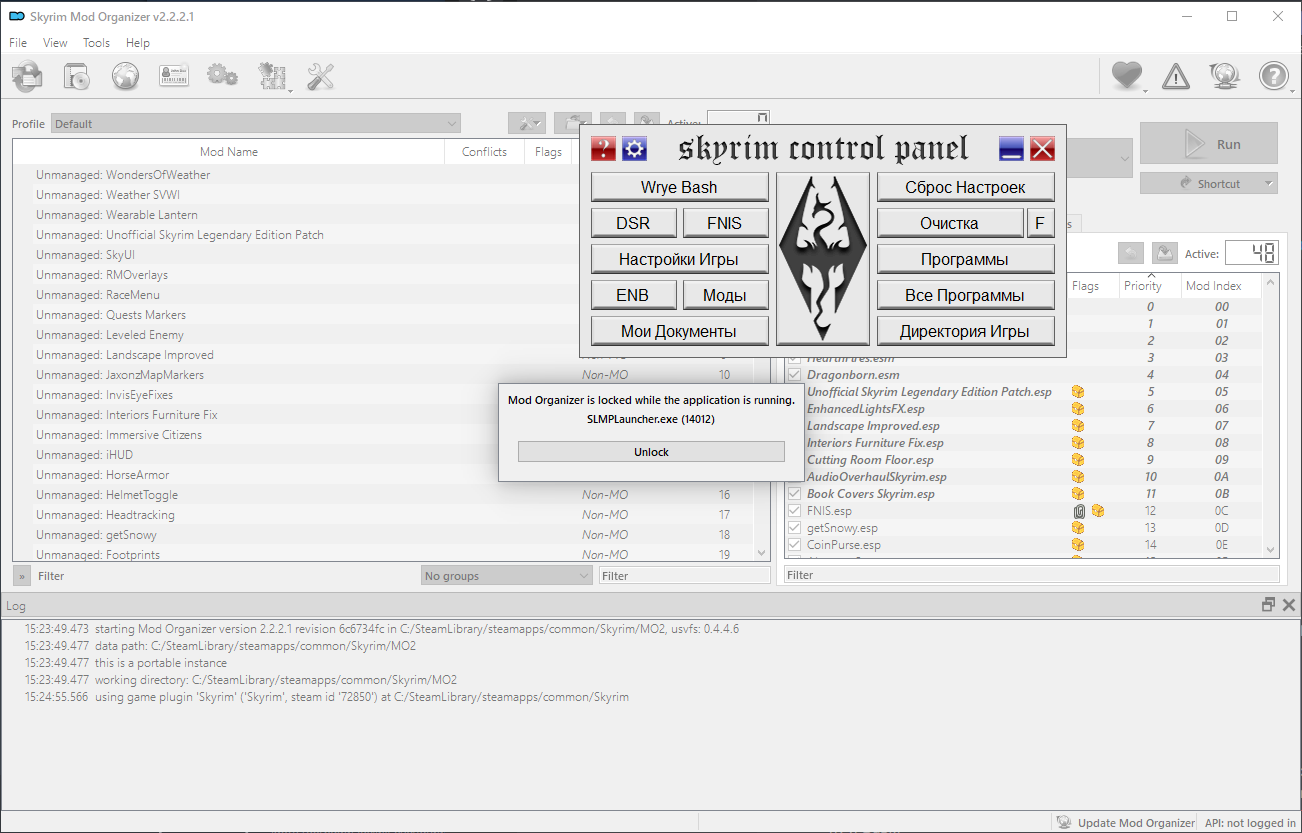
Task: Click the ENB button
Action: pyautogui.click(x=633, y=295)
